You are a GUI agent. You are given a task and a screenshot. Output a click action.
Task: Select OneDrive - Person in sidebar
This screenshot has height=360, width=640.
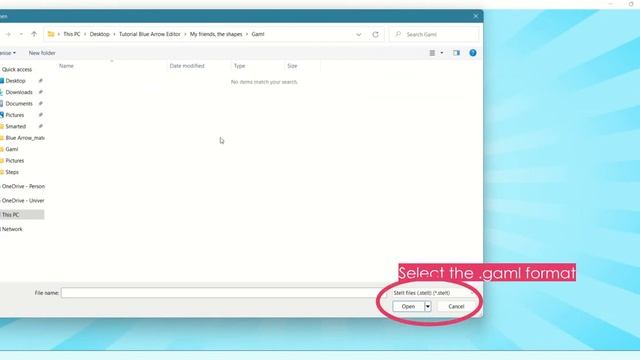pos(23,186)
